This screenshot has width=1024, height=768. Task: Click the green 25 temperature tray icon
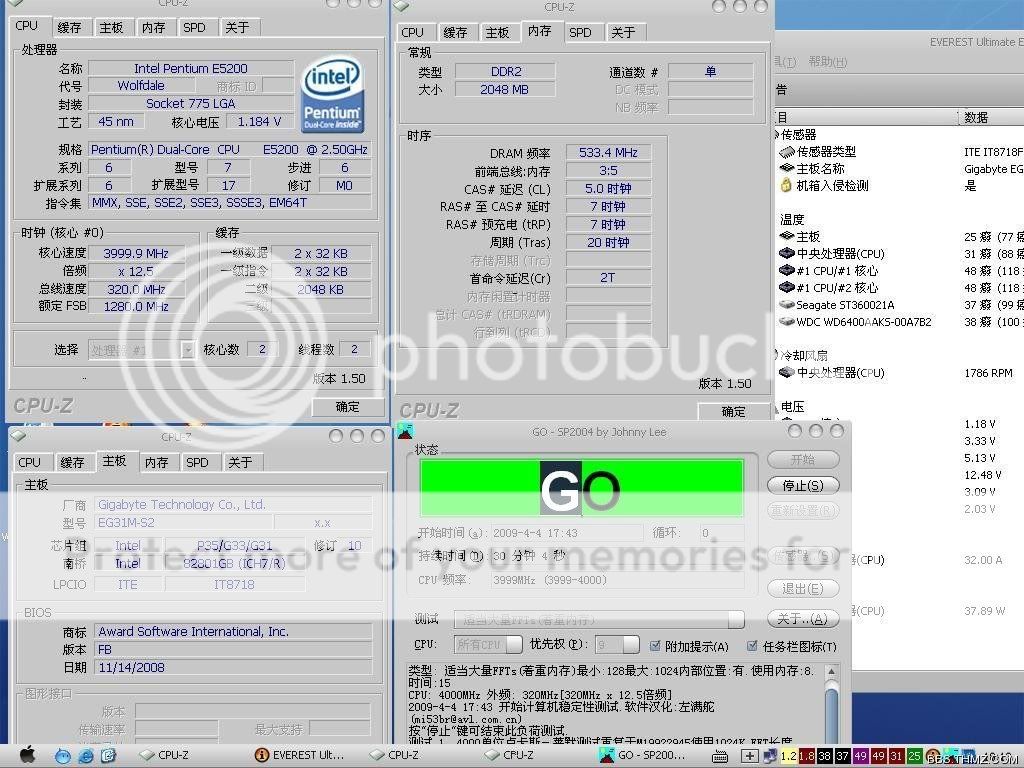coord(914,756)
